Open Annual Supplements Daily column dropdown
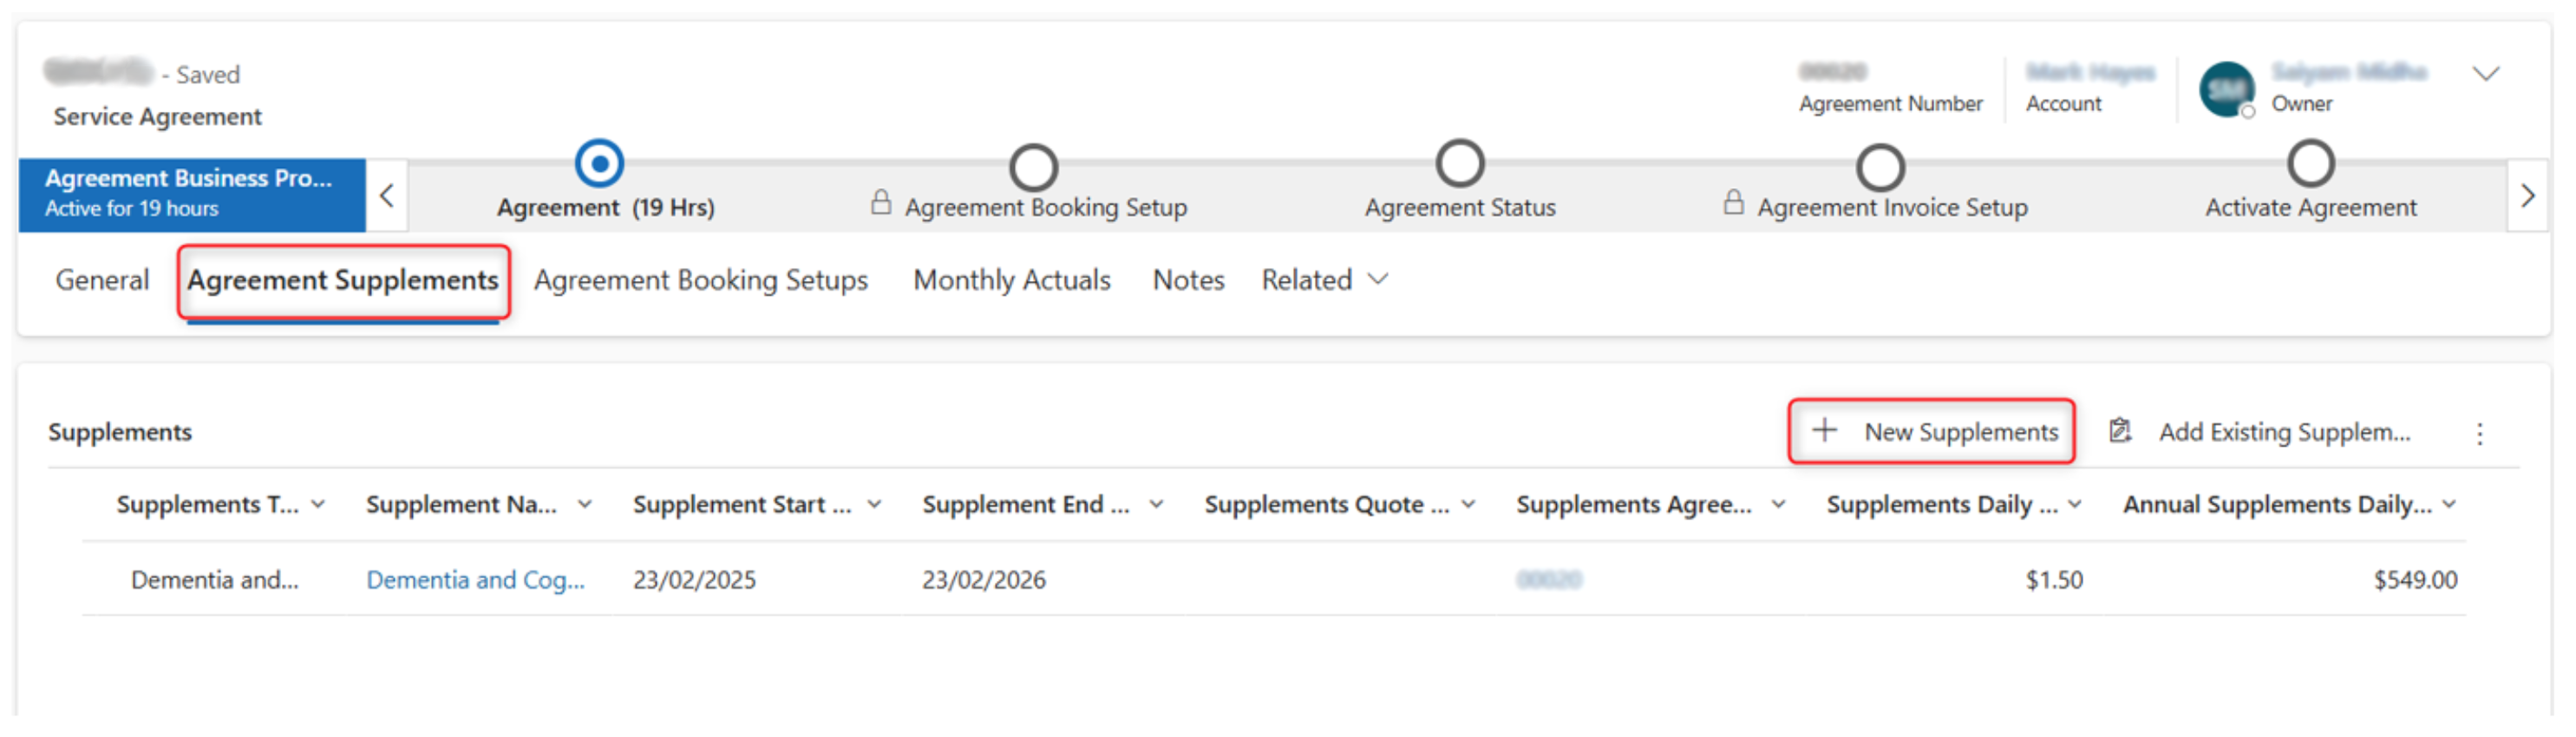This screenshot has height=737, width=2576. click(x=2448, y=505)
